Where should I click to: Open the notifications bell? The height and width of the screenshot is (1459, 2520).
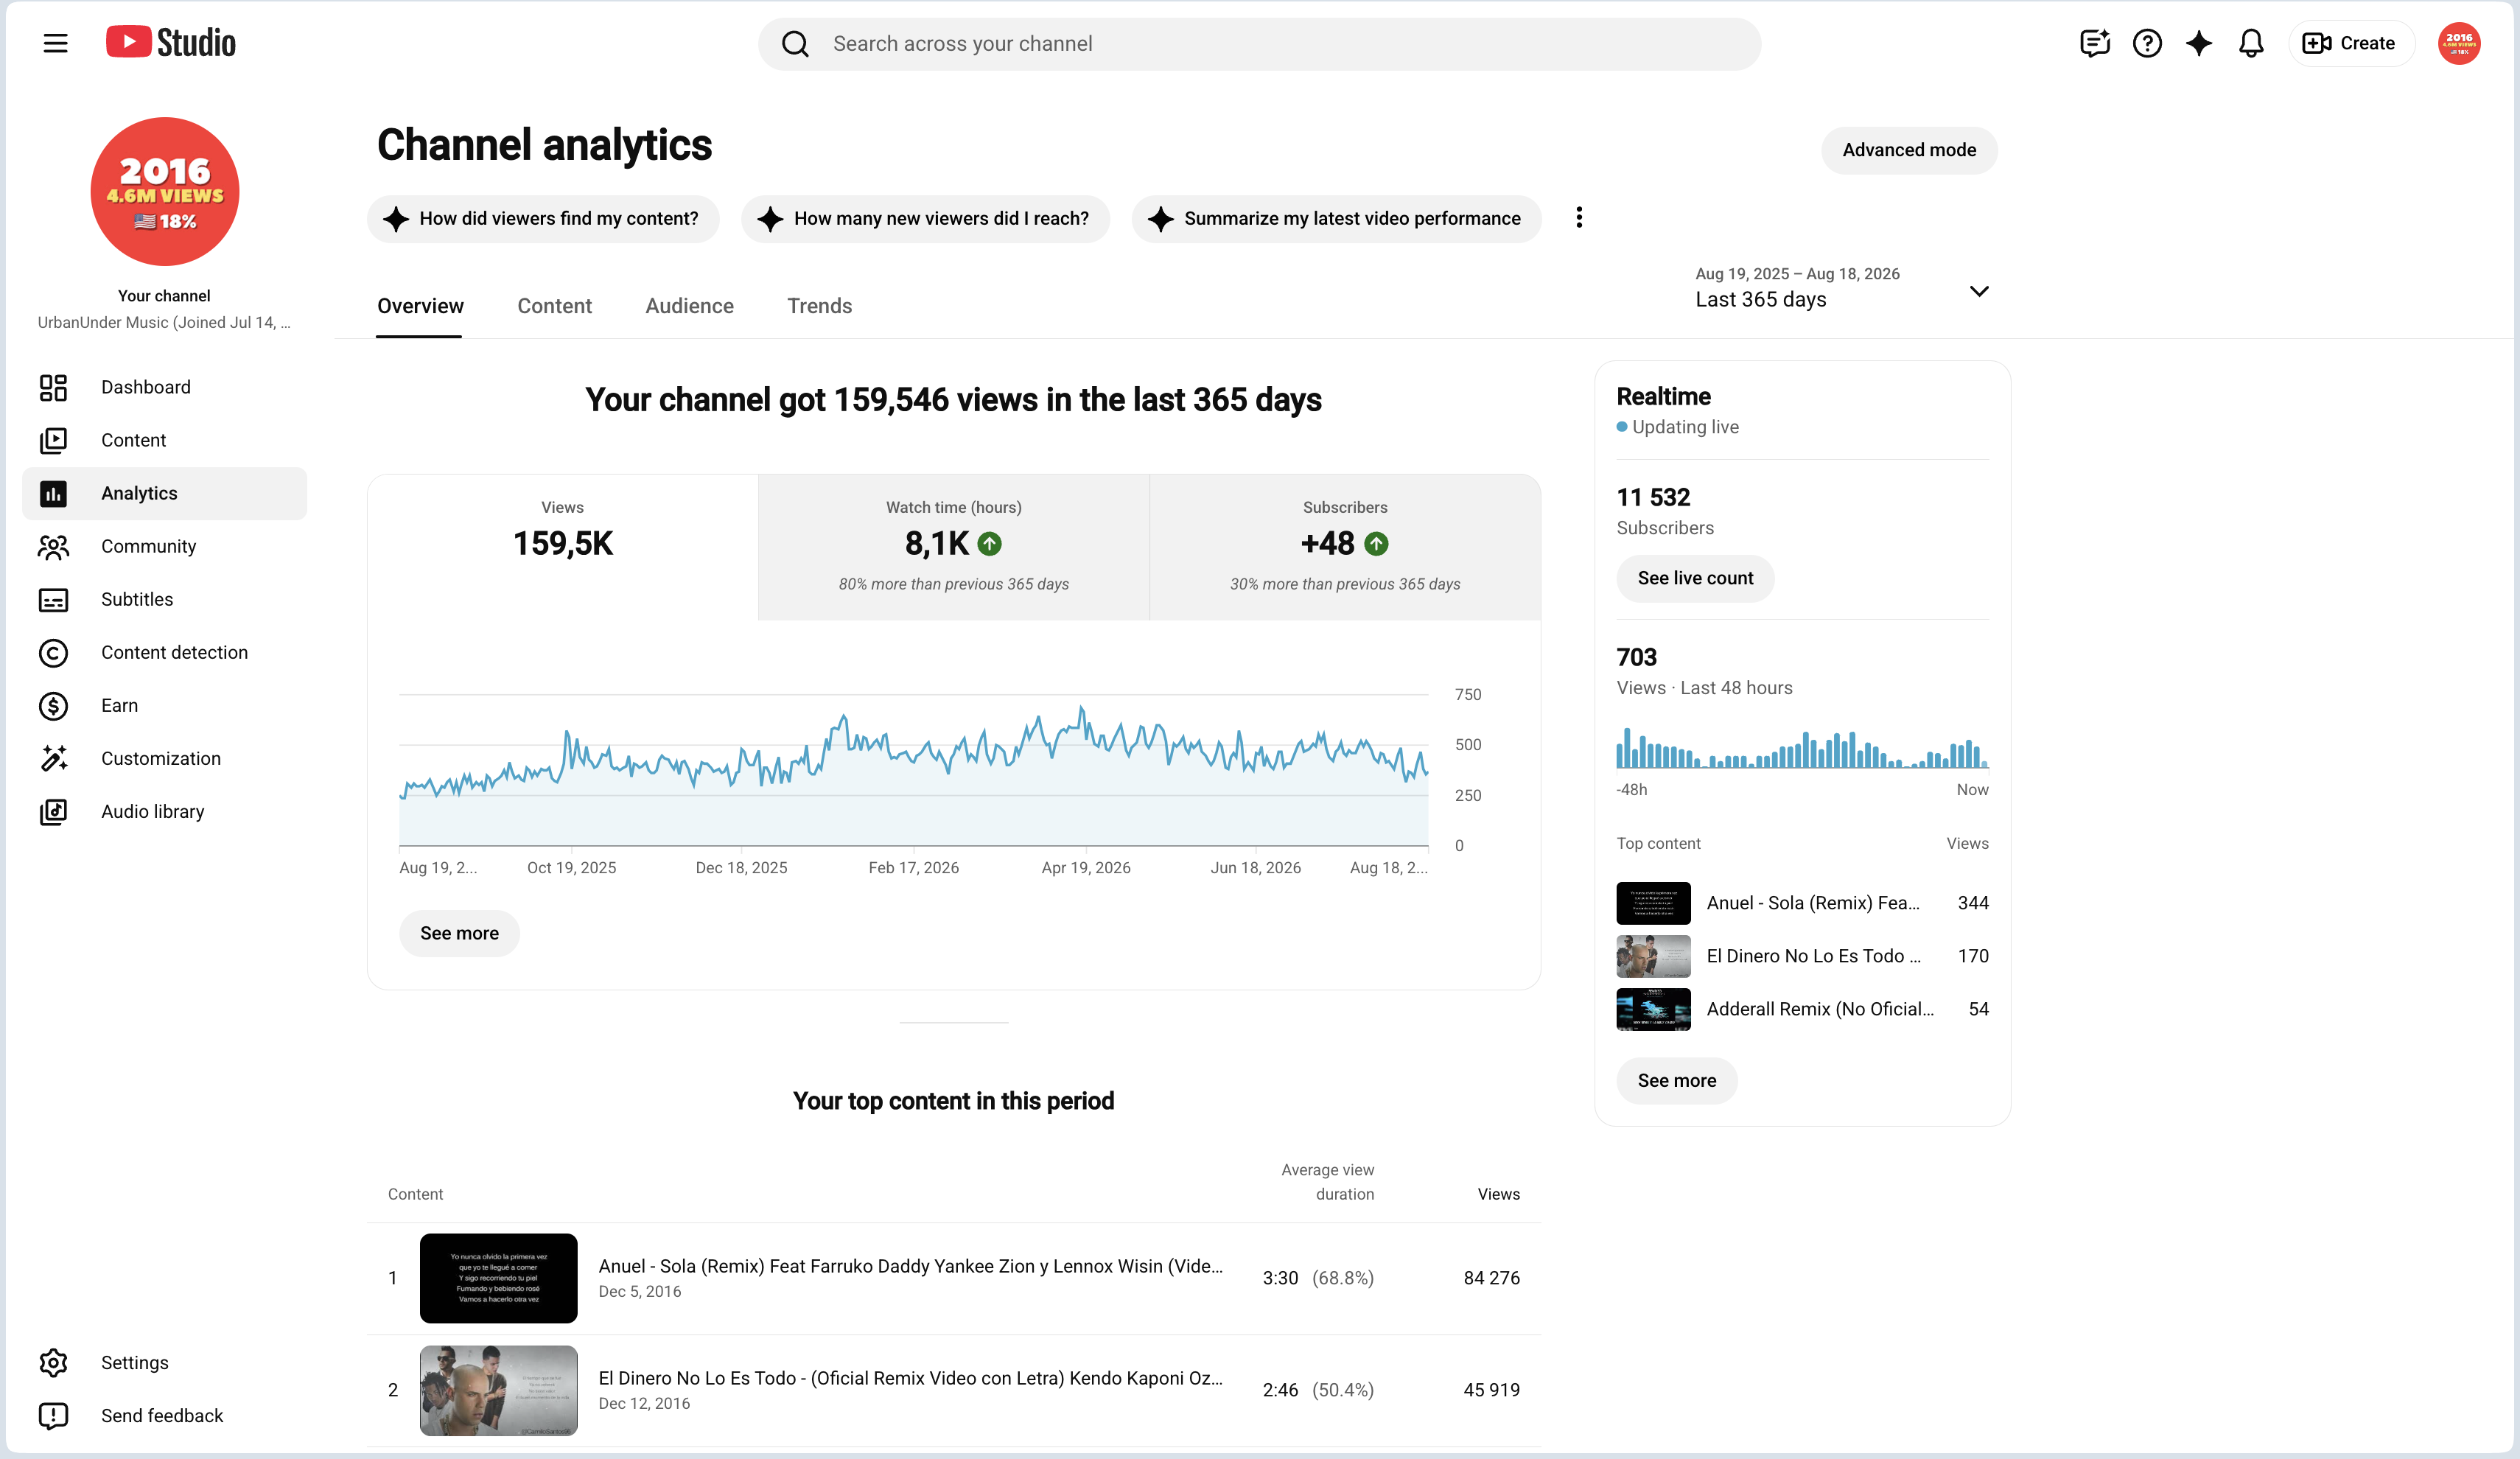[x=2251, y=43]
